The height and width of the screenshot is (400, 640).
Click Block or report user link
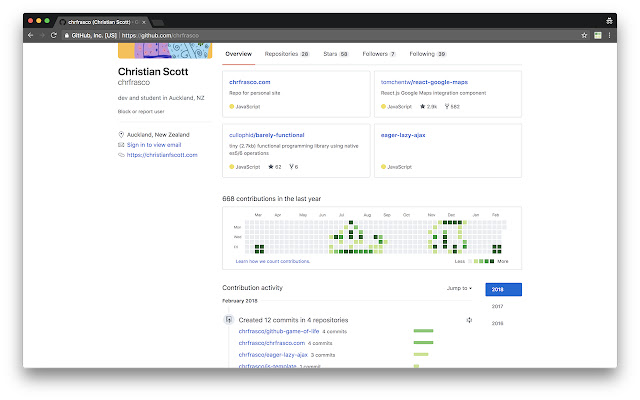click(141, 111)
